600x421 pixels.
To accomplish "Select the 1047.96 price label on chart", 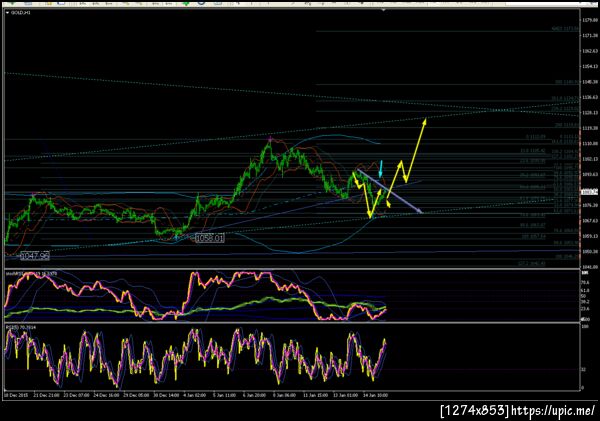I will click(x=34, y=256).
